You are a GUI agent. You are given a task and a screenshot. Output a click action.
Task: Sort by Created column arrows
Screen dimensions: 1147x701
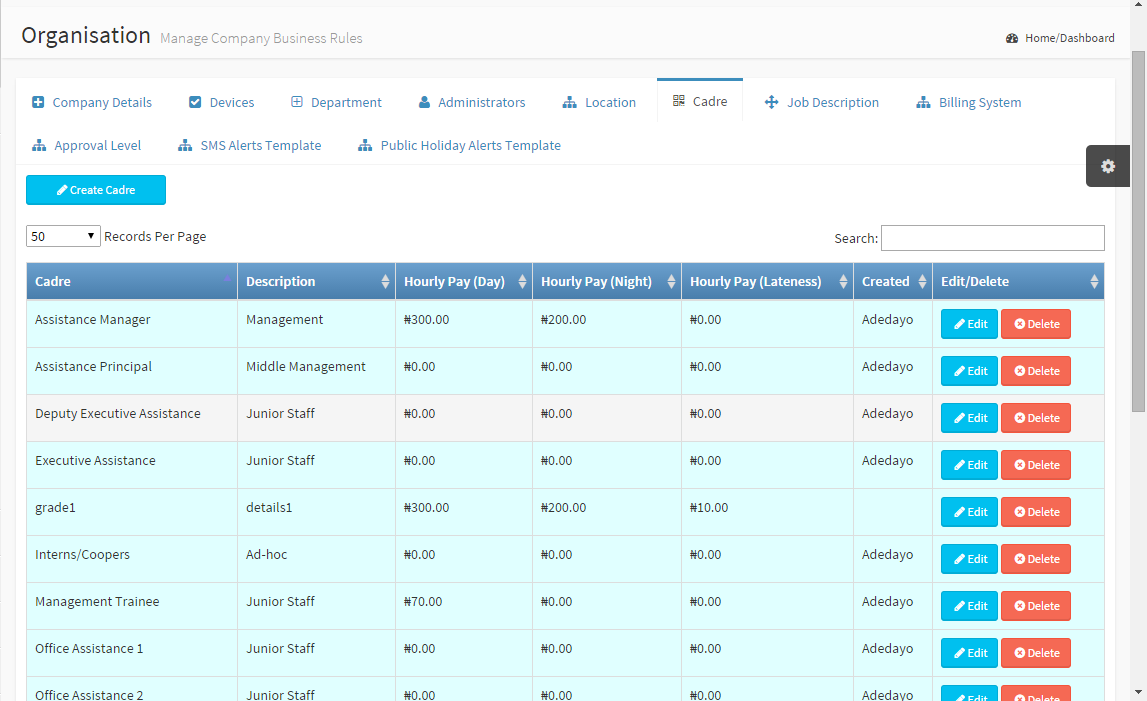921,282
